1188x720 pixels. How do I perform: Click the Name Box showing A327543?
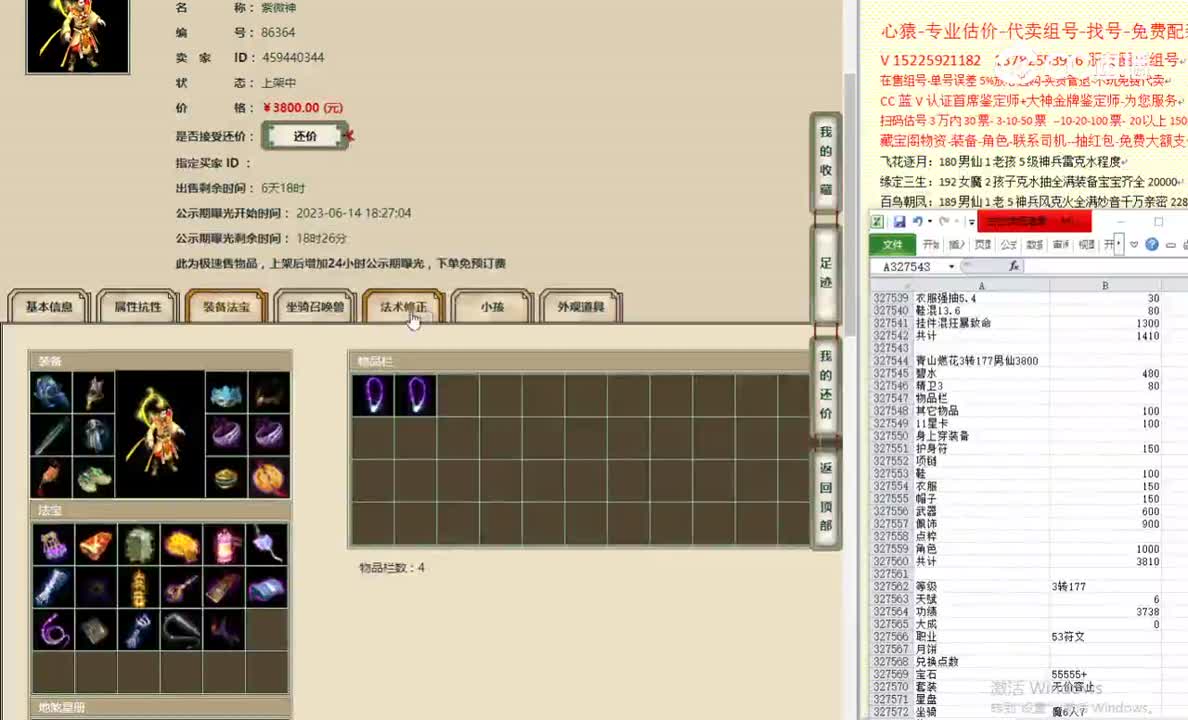(x=908, y=267)
